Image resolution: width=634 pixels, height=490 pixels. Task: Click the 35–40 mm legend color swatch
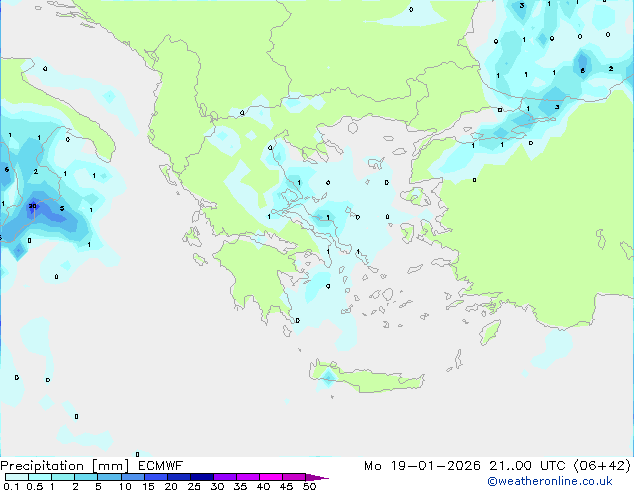pos(247,477)
